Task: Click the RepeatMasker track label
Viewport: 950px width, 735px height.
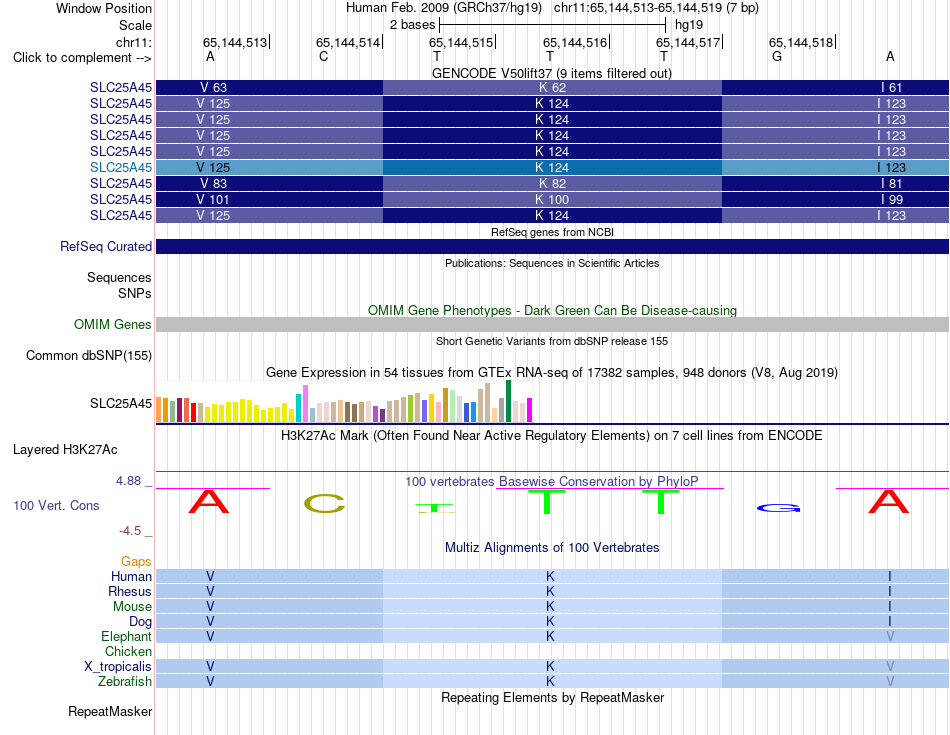Action: coord(110,711)
